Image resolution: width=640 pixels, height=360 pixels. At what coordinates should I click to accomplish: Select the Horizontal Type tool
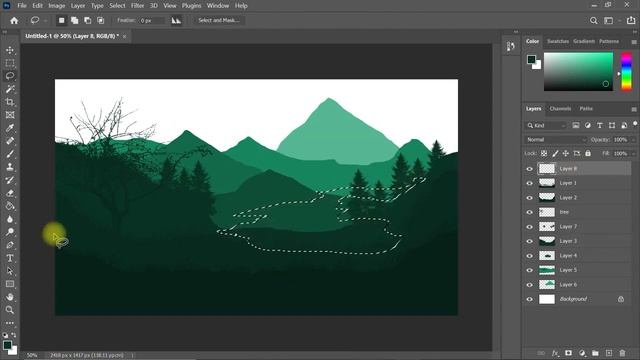(x=10, y=258)
